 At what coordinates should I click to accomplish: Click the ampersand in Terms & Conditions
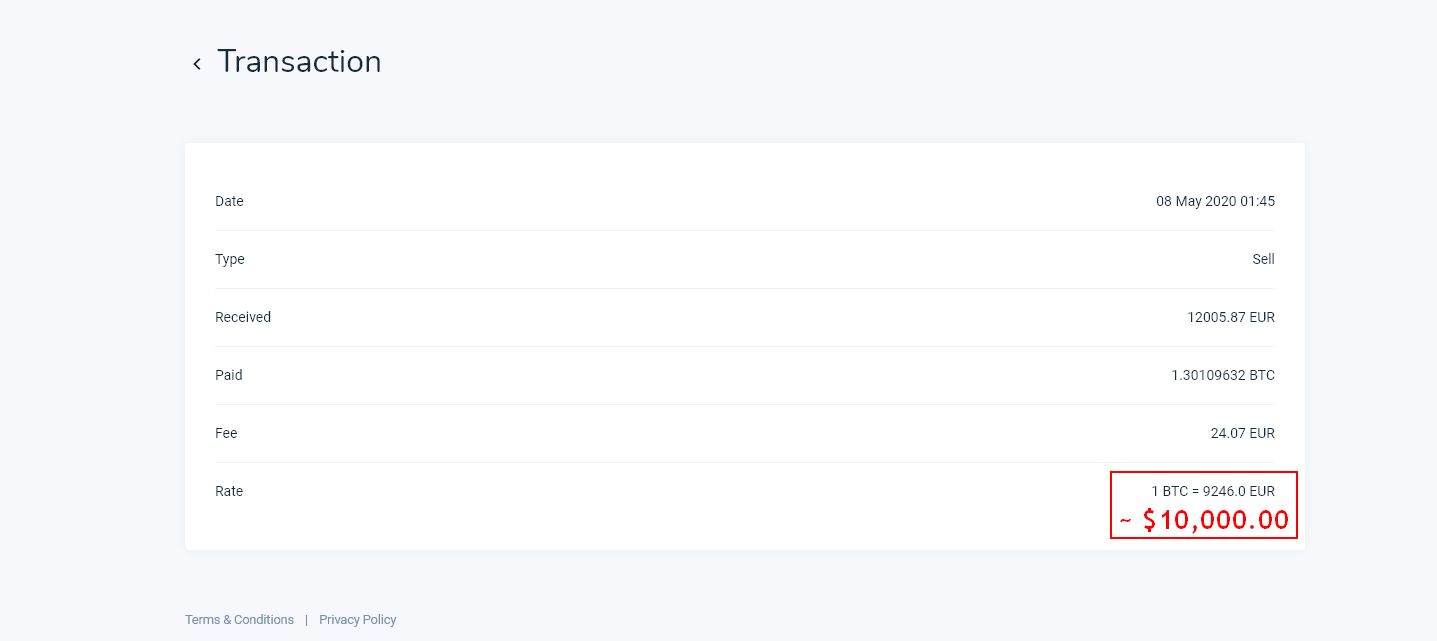coord(227,620)
